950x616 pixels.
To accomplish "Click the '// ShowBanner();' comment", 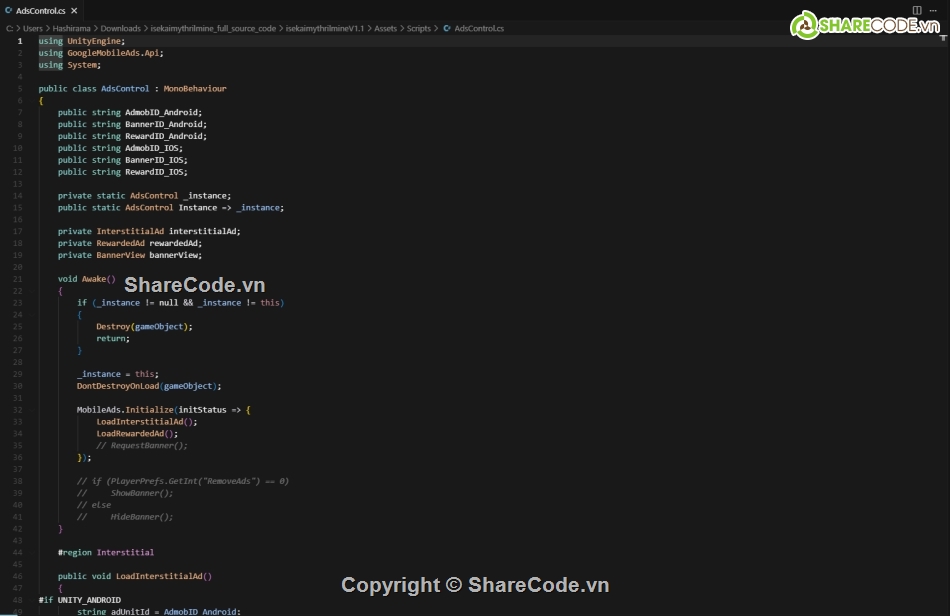I will tap(125, 493).
